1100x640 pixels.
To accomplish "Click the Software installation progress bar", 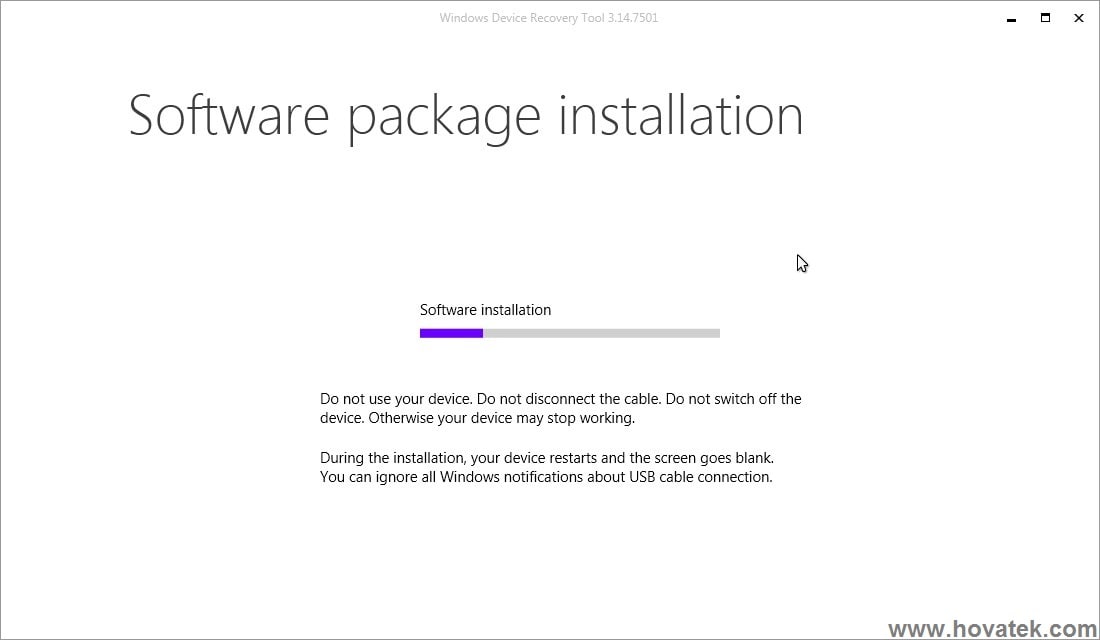I will click(x=570, y=332).
